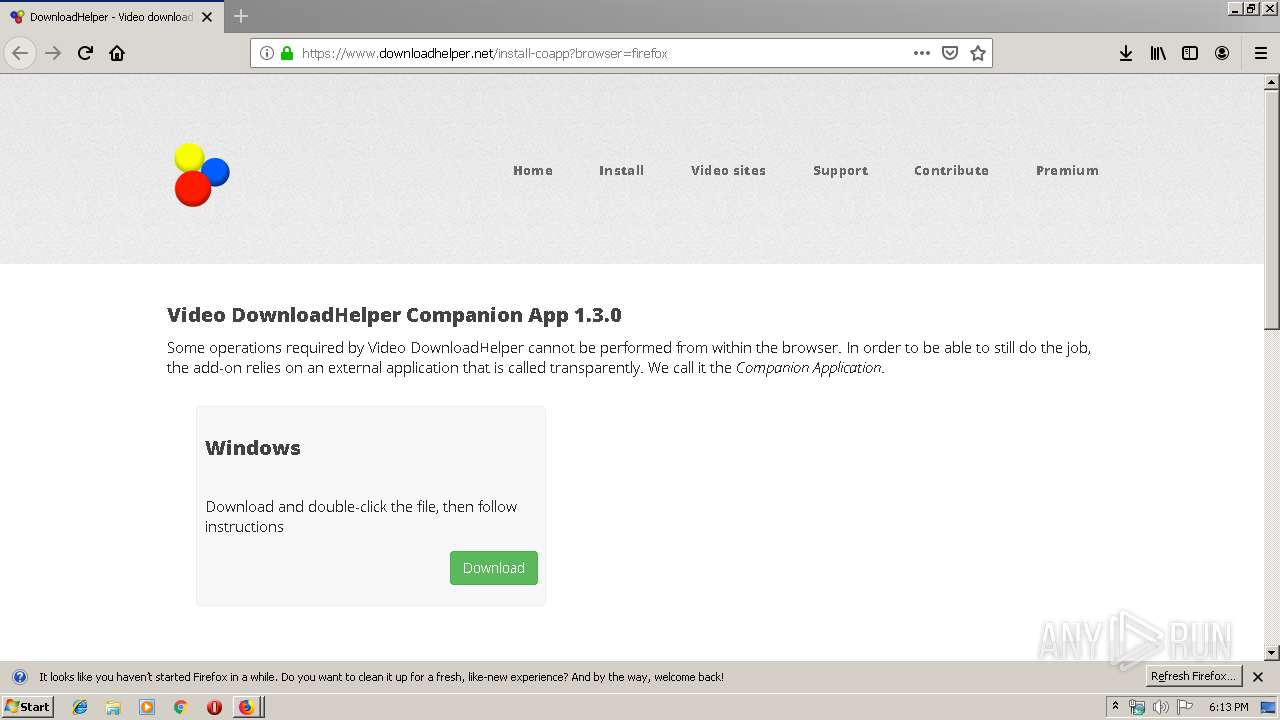The height and width of the screenshot is (720, 1280).
Task: Open the Windows Start menu
Action: pyautogui.click(x=27, y=707)
